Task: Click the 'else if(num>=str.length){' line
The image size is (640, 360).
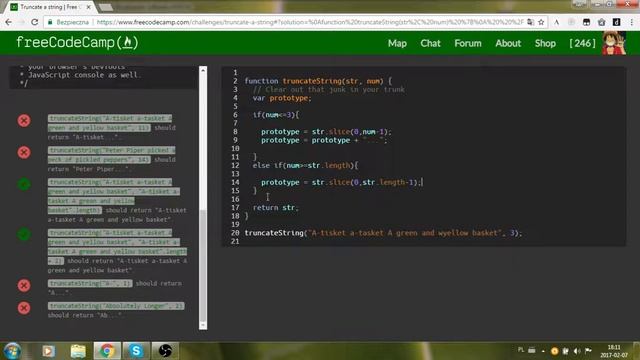Action: click(x=305, y=165)
